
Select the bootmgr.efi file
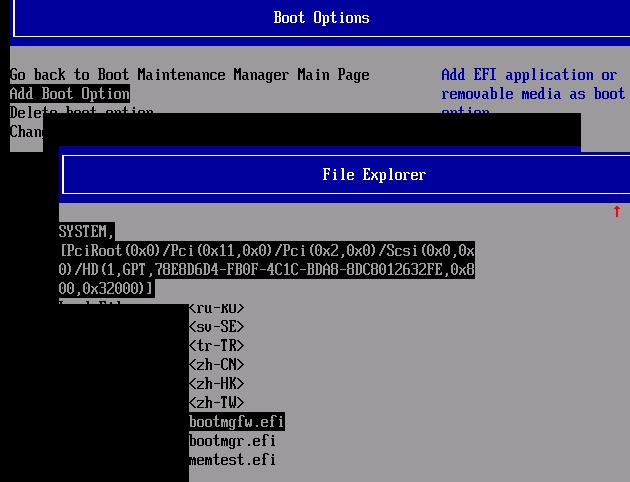point(232,441)
